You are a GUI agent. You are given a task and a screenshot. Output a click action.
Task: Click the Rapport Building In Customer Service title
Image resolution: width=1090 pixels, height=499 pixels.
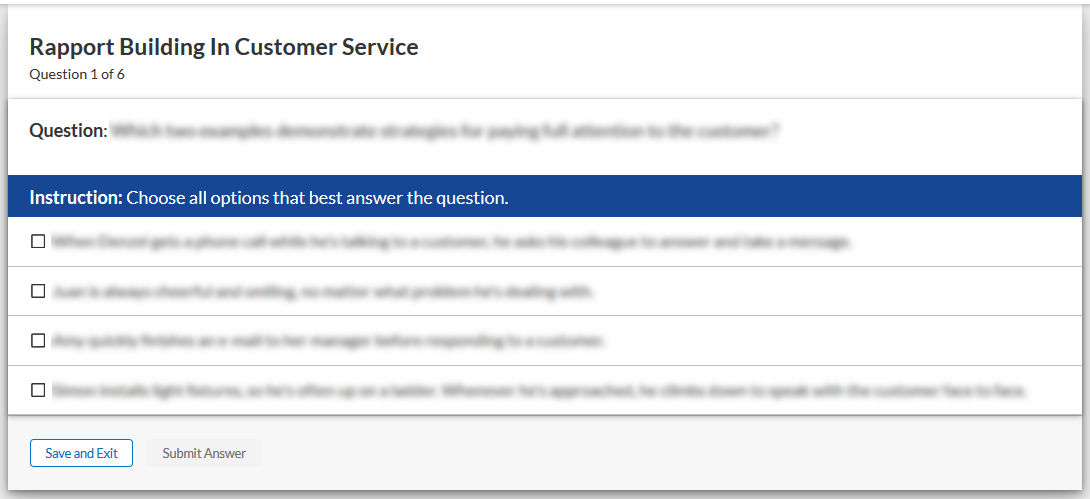pos(224,47)
